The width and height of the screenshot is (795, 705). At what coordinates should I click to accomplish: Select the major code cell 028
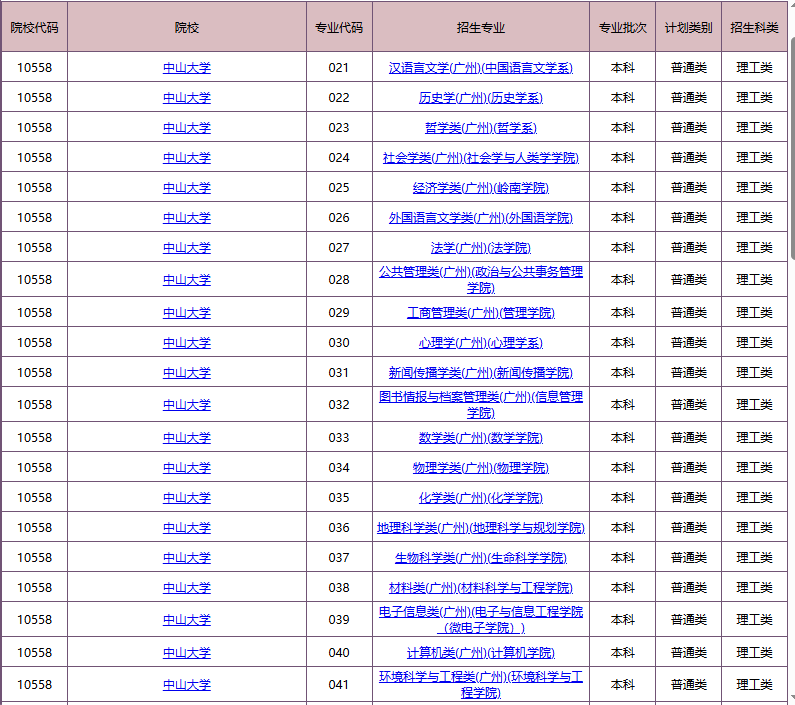pos(339,279)
